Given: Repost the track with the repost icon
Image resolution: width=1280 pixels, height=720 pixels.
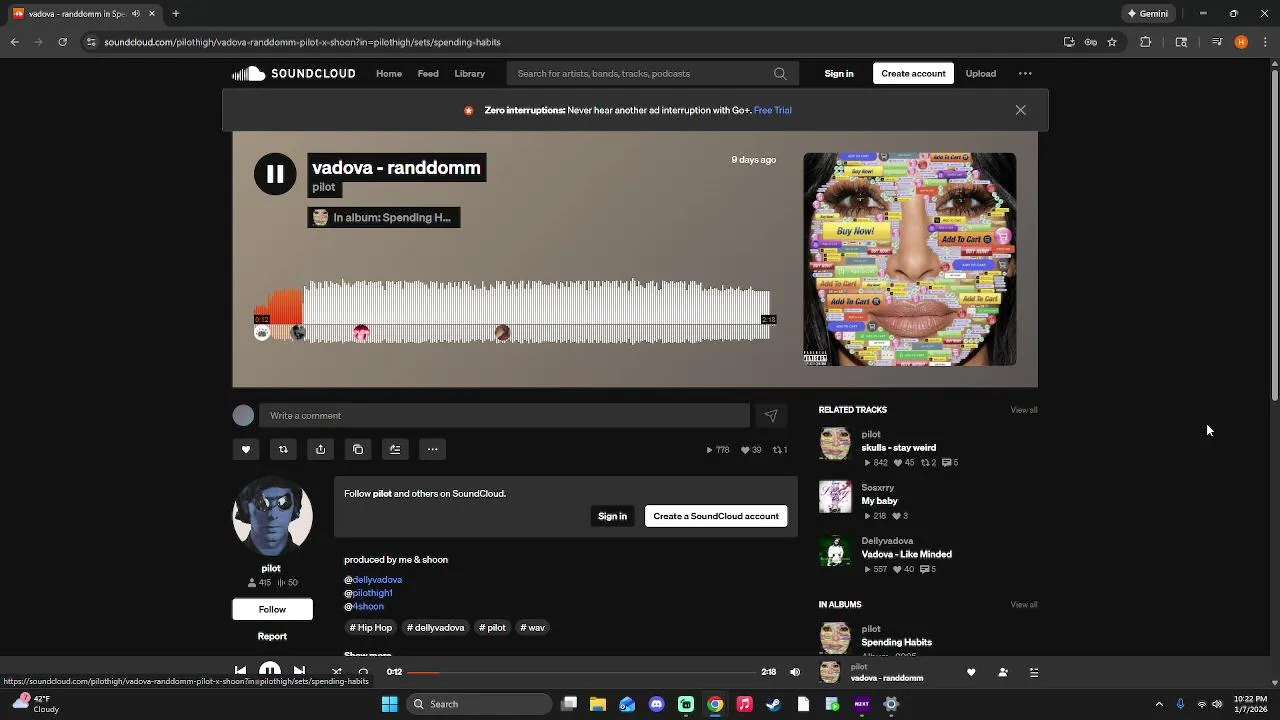Looking at the screenshot, I should pyautogui.click(x=283, y=450).
